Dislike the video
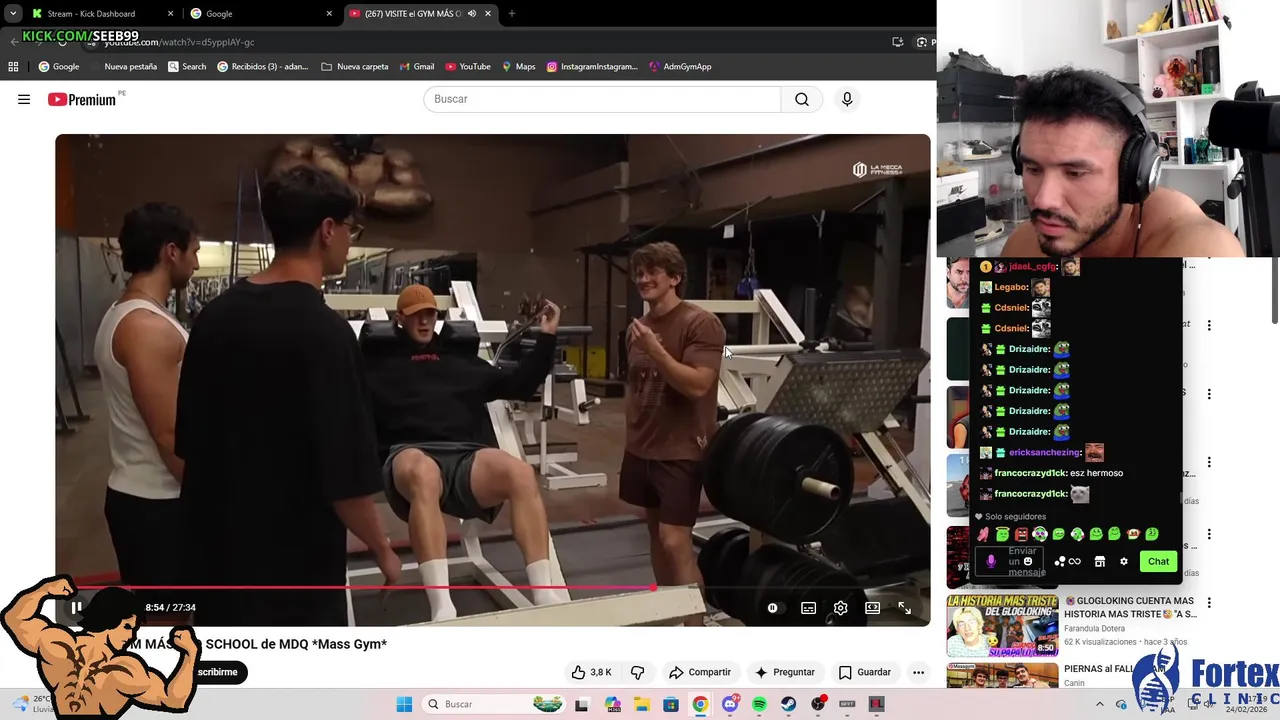 (x=637, y=672)
